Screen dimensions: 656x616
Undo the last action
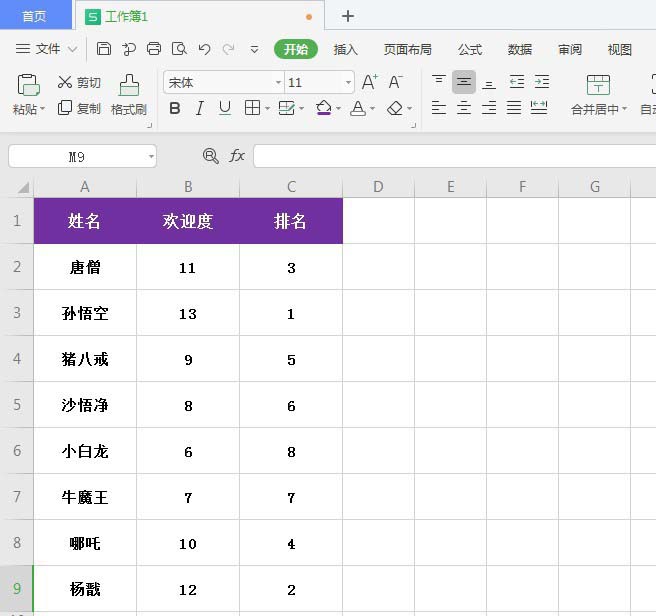point(204,49)
